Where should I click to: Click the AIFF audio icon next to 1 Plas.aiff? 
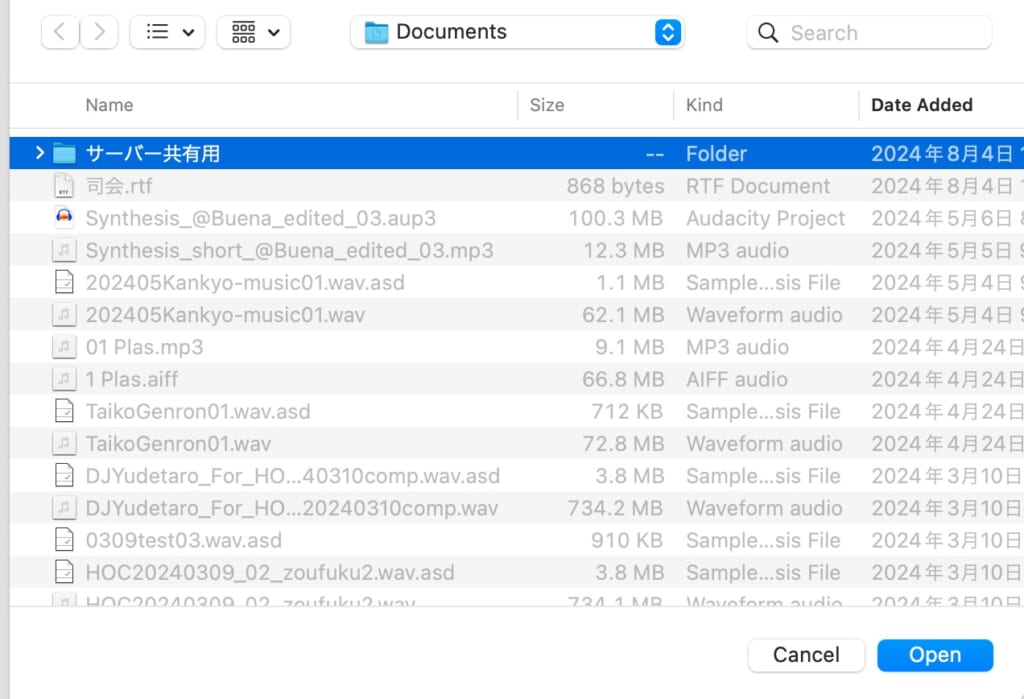[x=64, y=379]
